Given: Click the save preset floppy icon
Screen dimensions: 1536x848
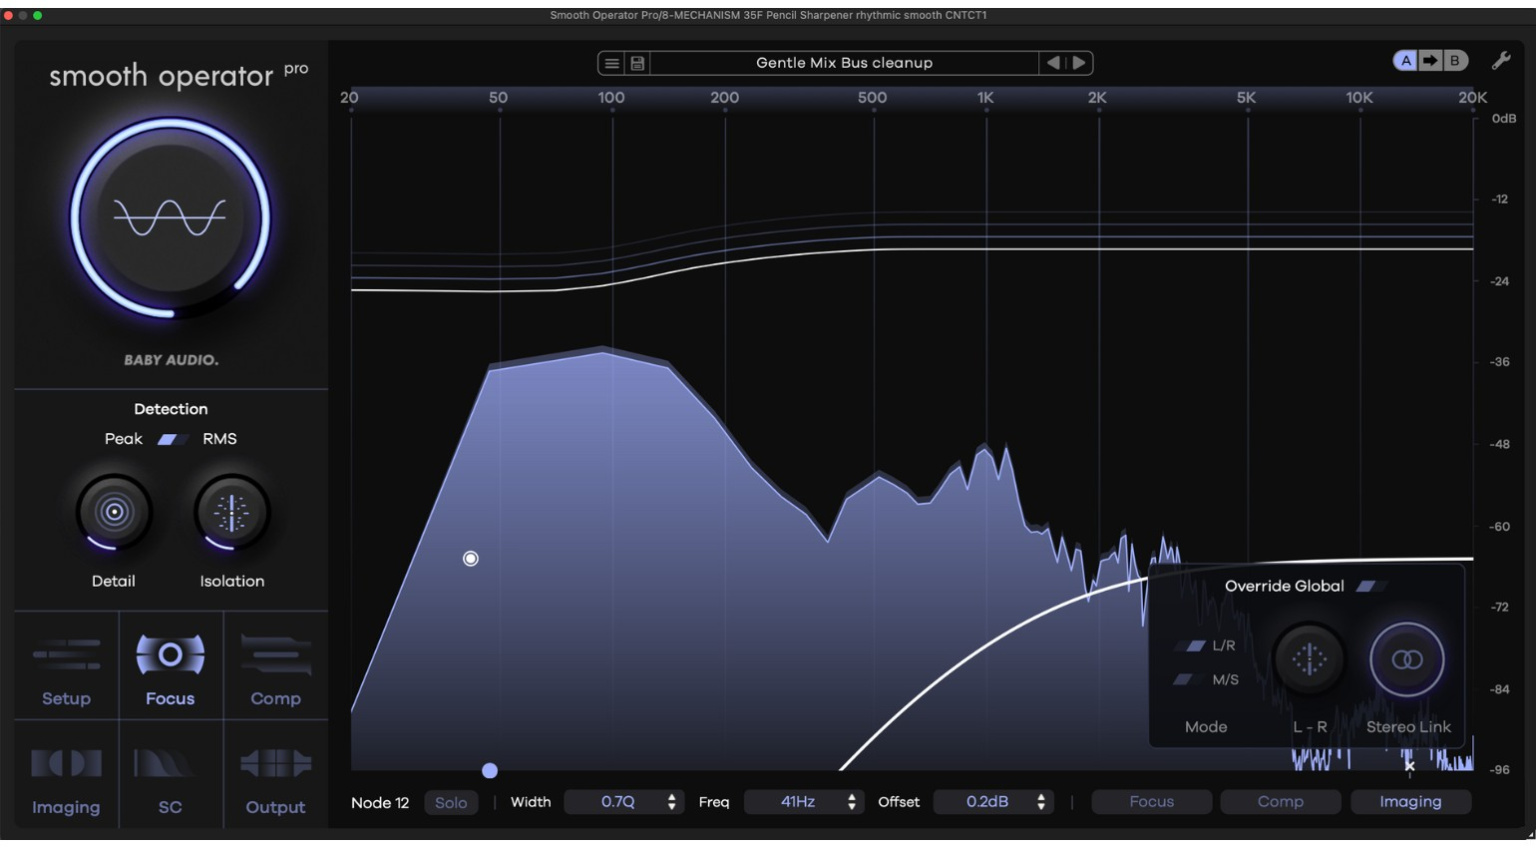Looking at the screenshot, I should (637, 63).
